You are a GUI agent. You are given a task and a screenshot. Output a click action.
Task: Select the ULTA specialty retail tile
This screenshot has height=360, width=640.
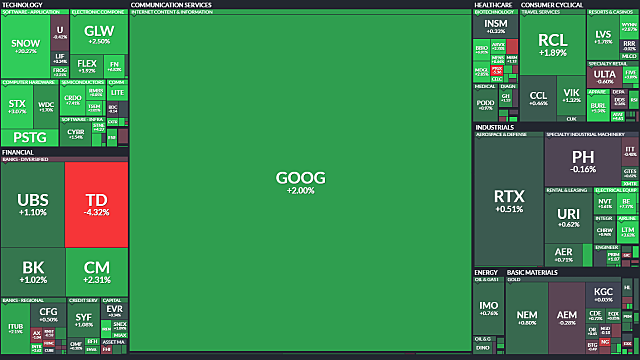click(x=604, y=76)
